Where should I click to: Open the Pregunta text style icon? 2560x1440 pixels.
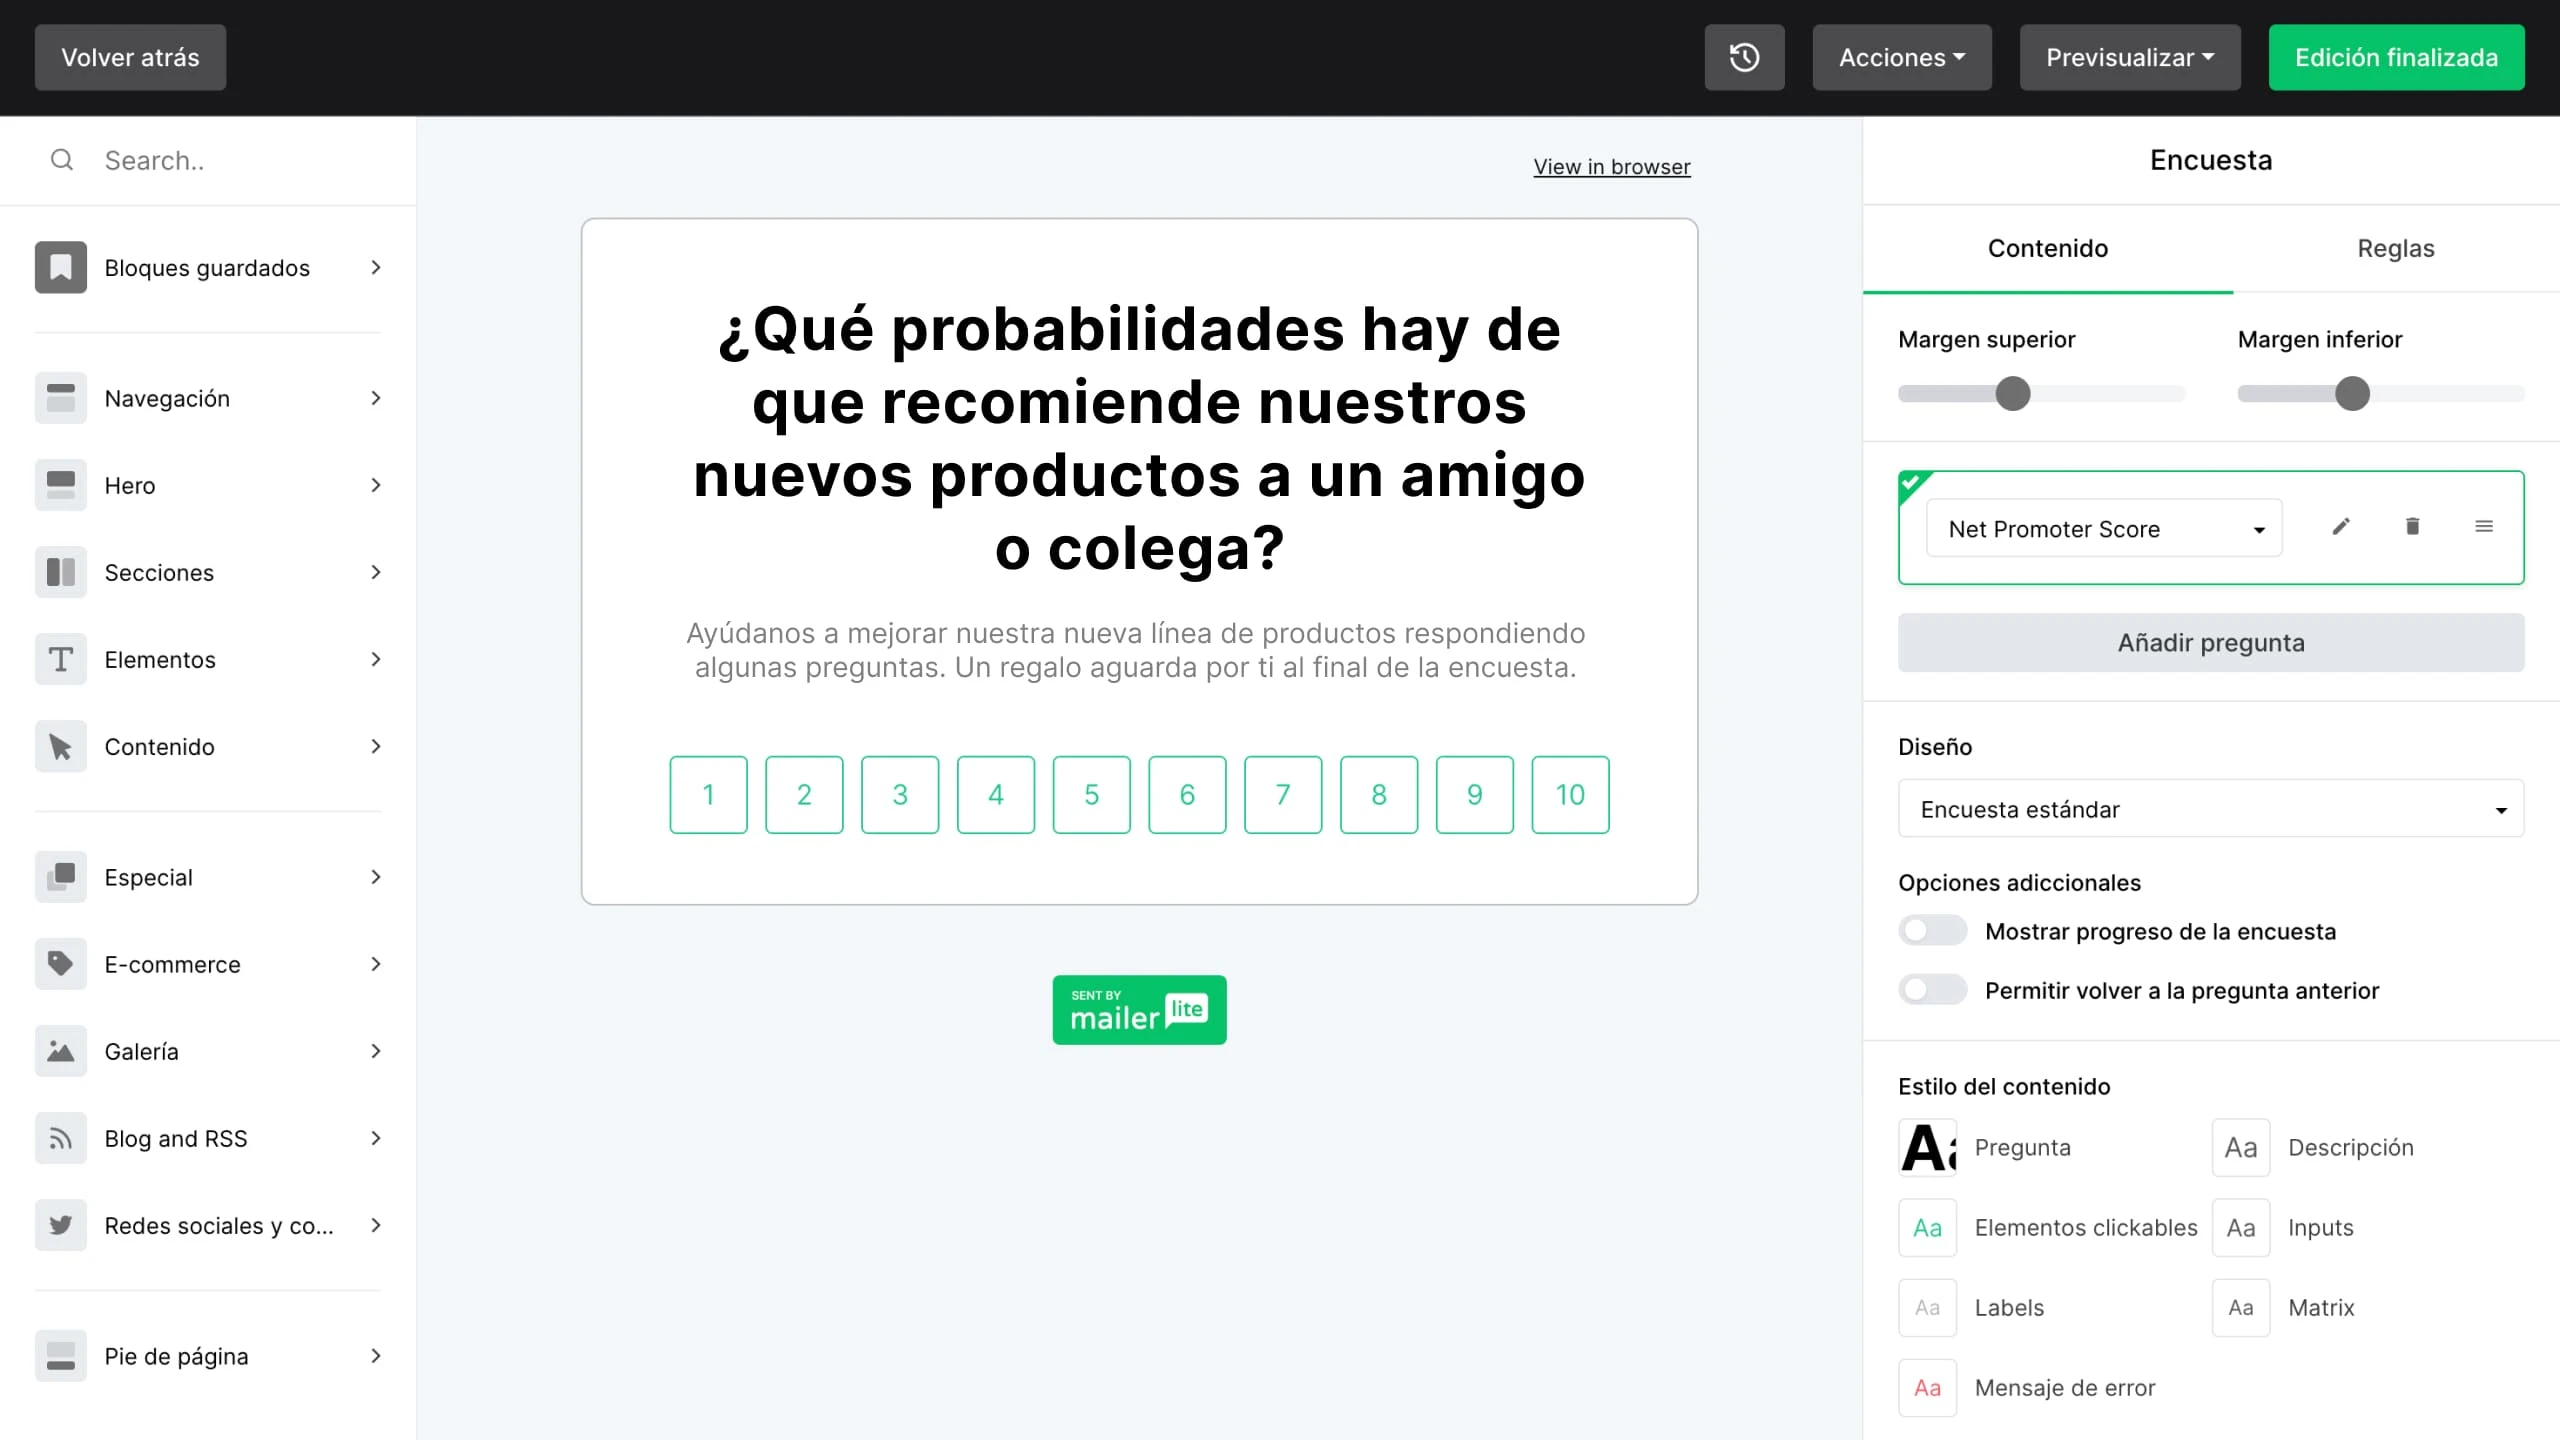tap(1927, 1147)
